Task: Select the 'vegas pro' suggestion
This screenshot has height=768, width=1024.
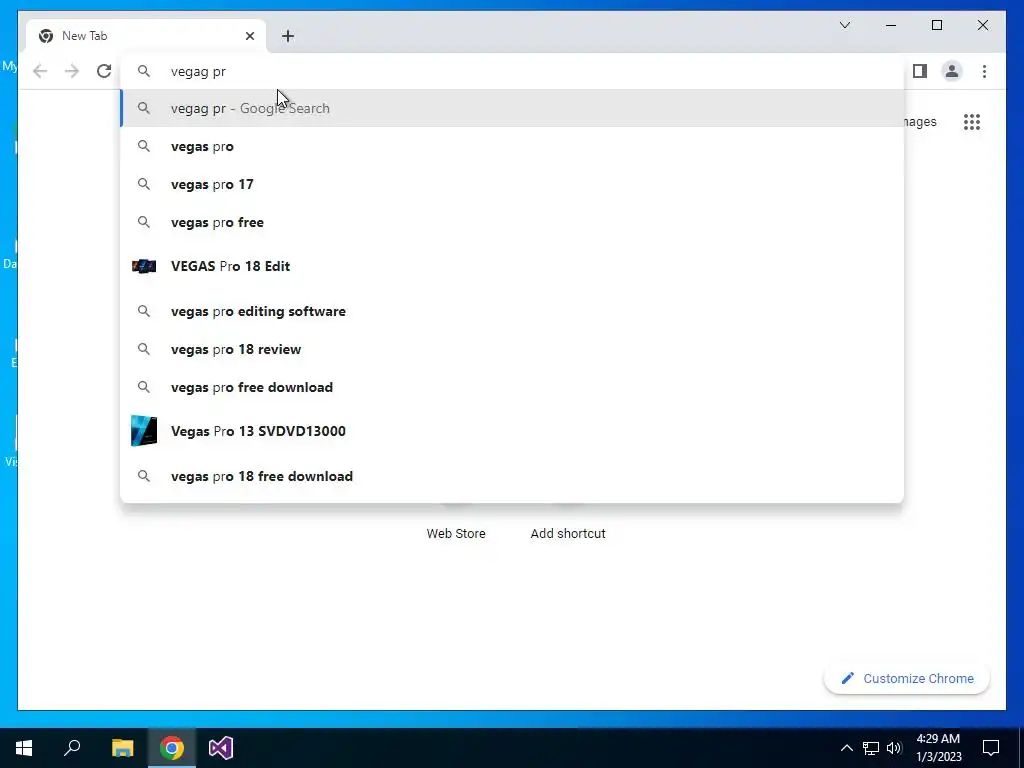Action: [x=512, y=146]
